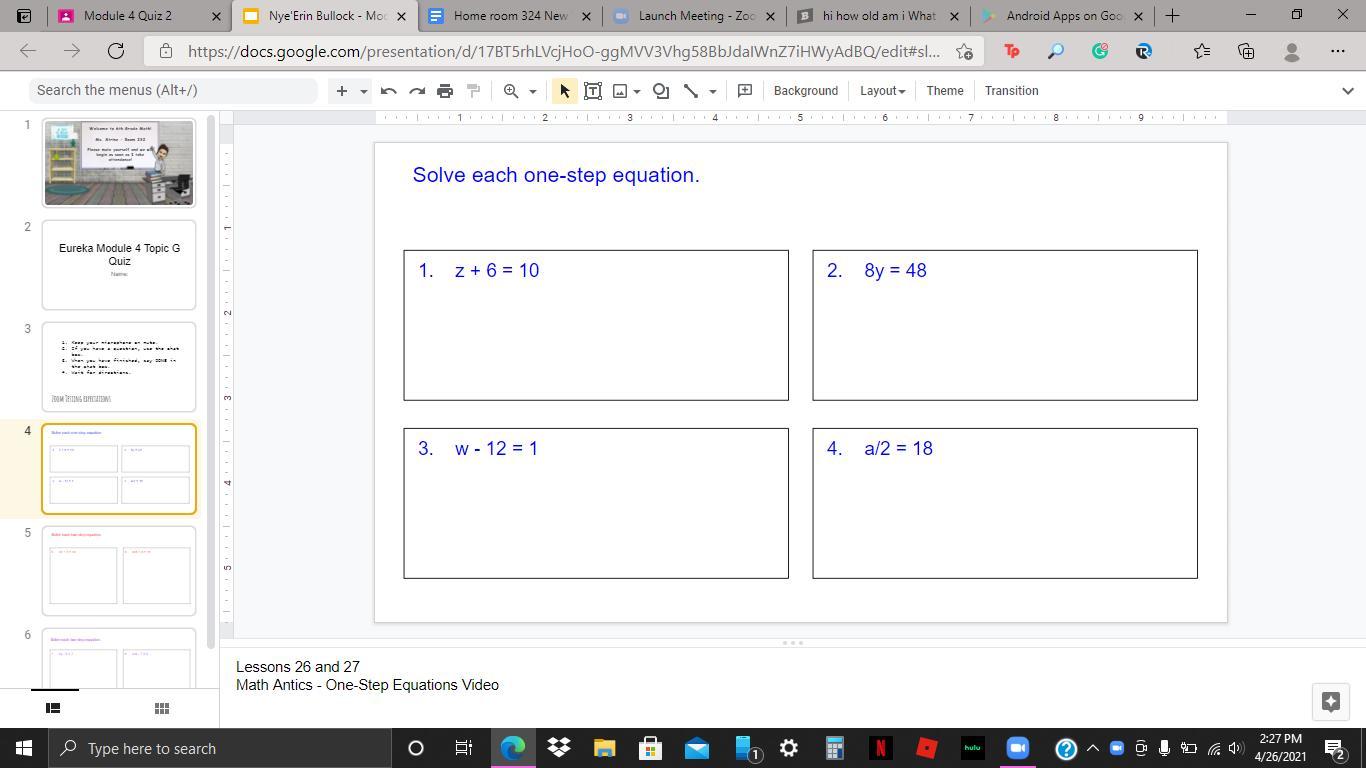This screenshot has width=1366, height=768.
Task: Select the Shape tool
Action: tap(661, 91)
